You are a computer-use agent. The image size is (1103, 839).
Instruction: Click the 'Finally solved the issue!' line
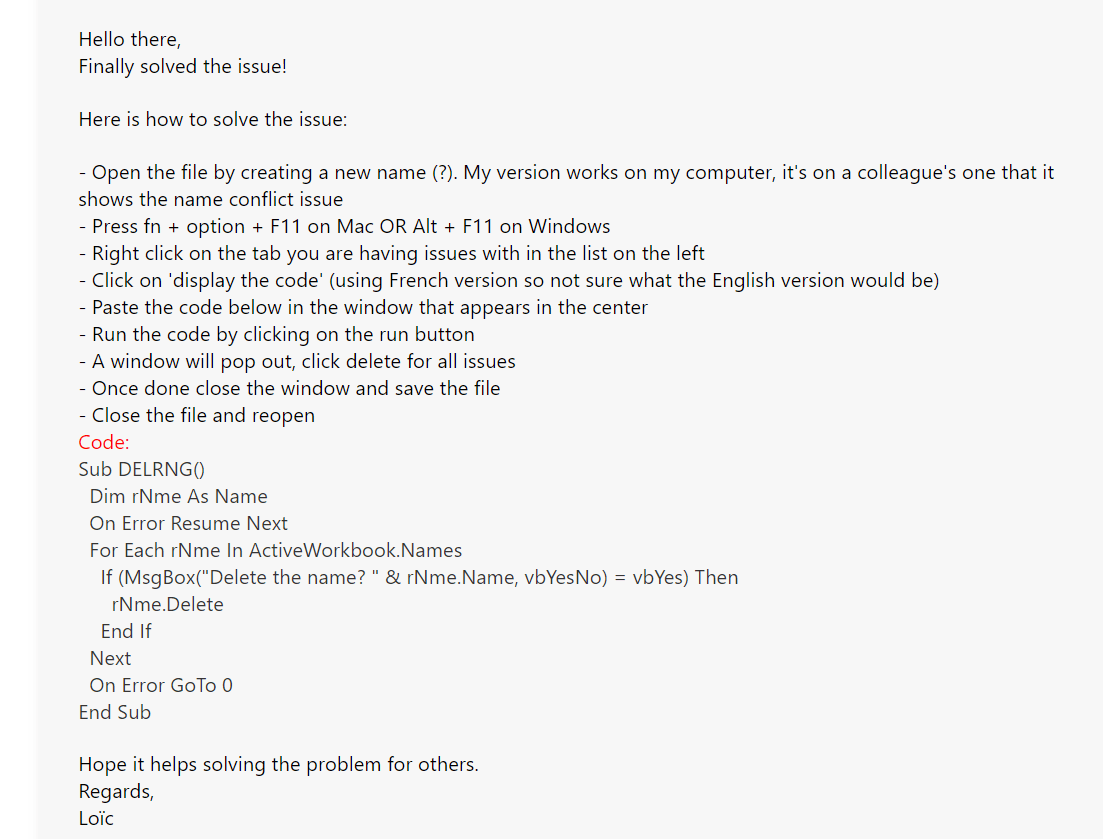point(182,67)
